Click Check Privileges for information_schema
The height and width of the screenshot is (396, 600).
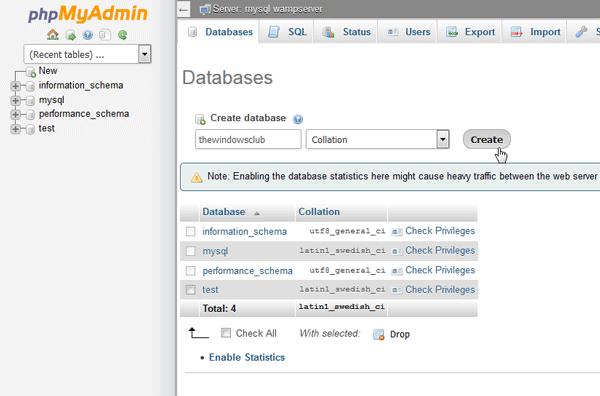click(x=440, y=231)
